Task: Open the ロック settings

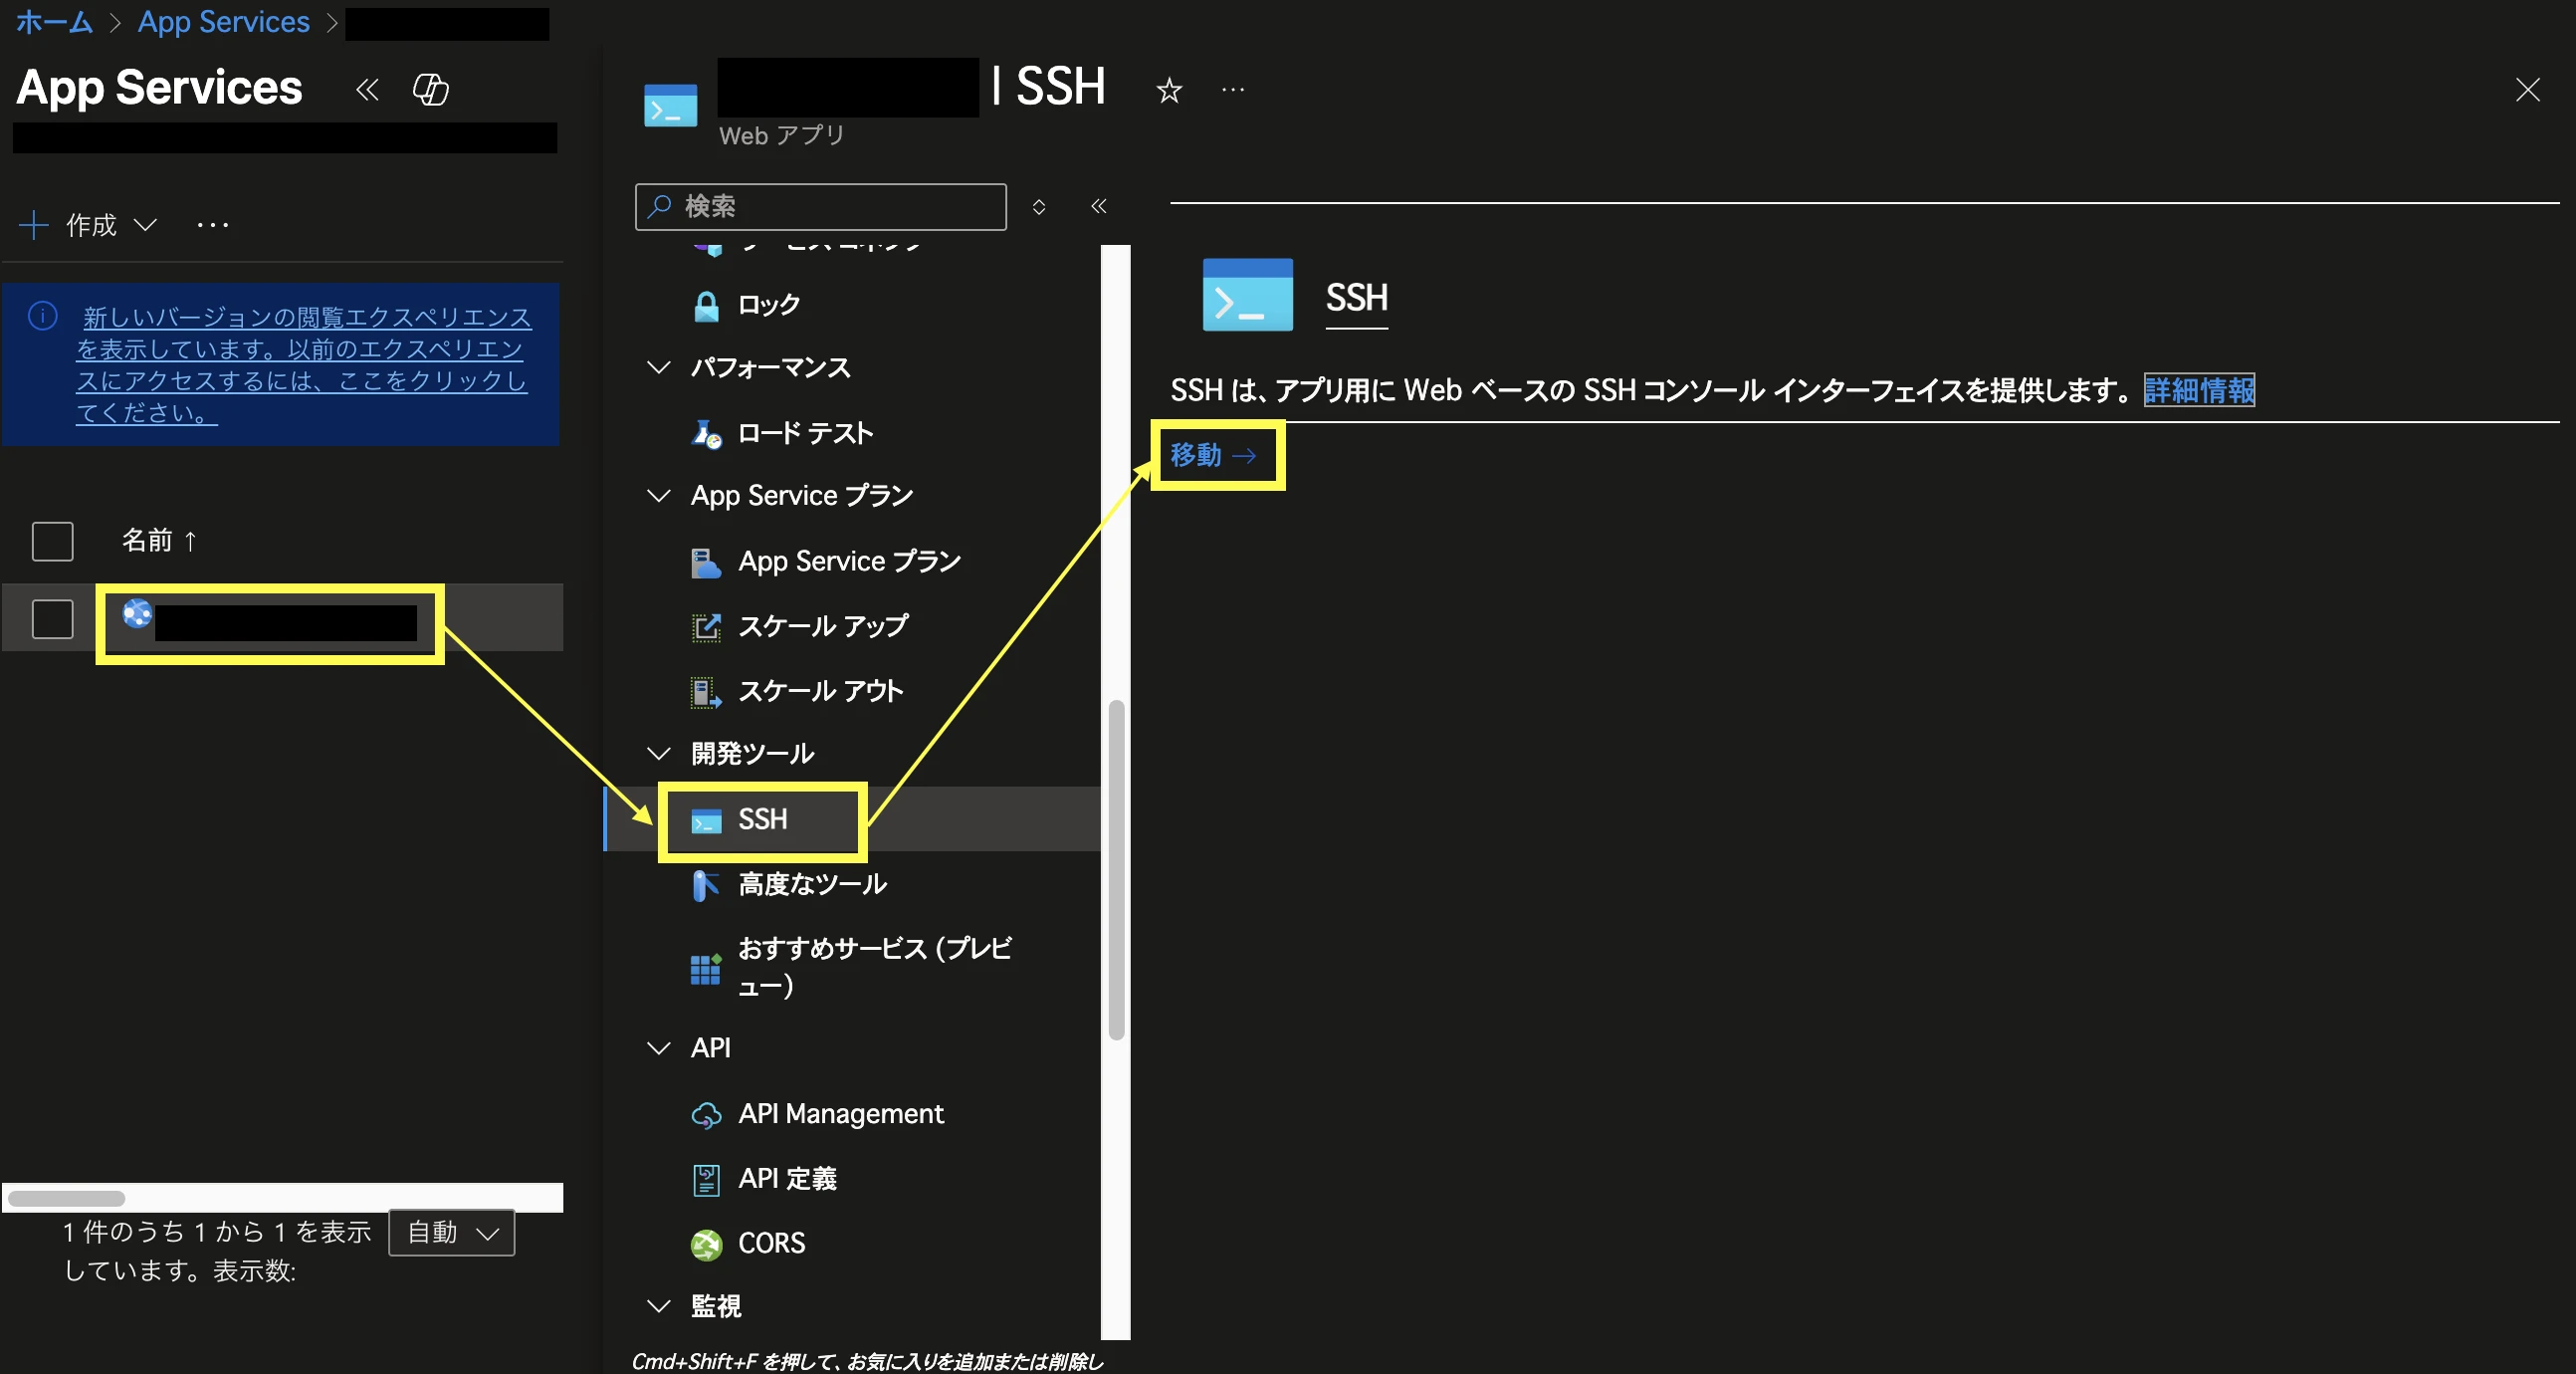Action: click(766, 305)
